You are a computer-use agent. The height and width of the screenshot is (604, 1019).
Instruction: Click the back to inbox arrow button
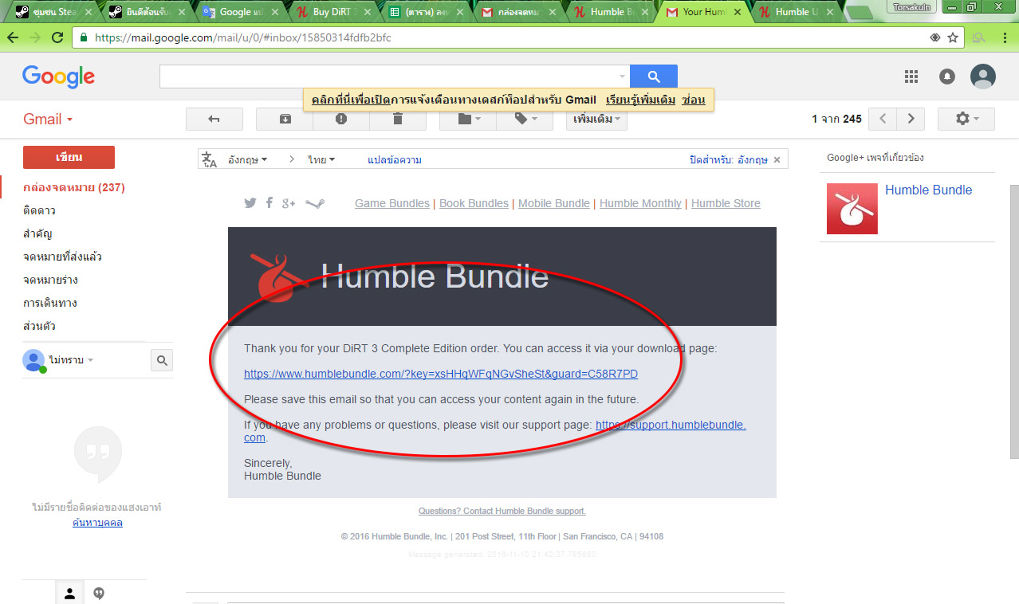click(213, 119)
